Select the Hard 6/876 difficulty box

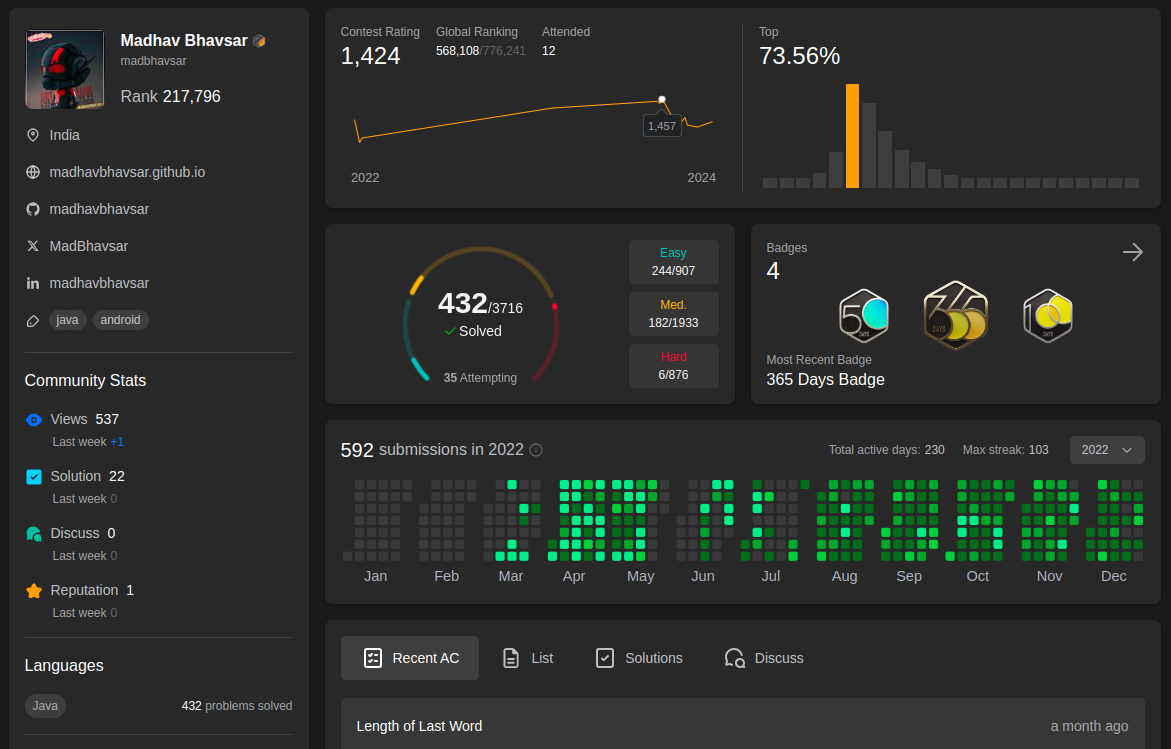coord(673,366)
